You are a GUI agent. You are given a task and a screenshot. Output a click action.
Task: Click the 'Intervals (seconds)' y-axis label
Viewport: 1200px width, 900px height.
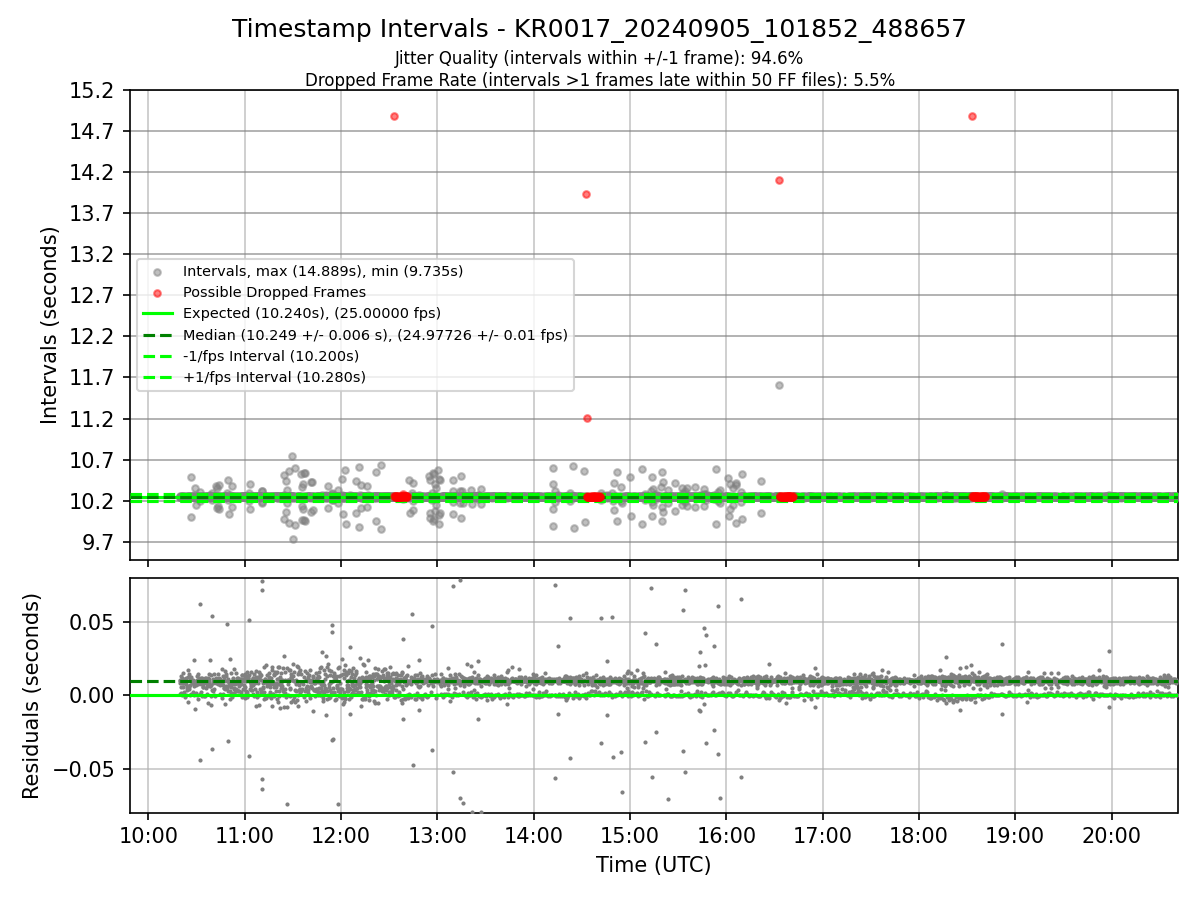pyautogui.click(x=50, y=325)
